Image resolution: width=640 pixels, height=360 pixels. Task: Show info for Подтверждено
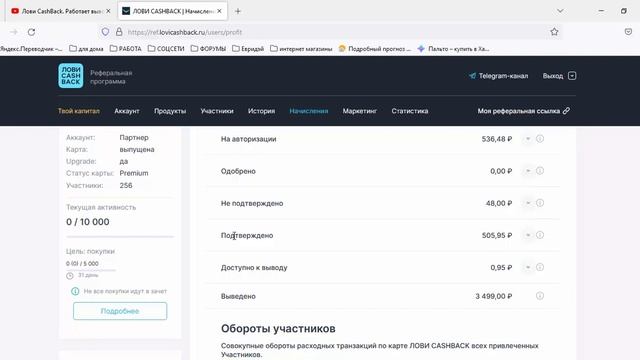[x=540, y=235]
